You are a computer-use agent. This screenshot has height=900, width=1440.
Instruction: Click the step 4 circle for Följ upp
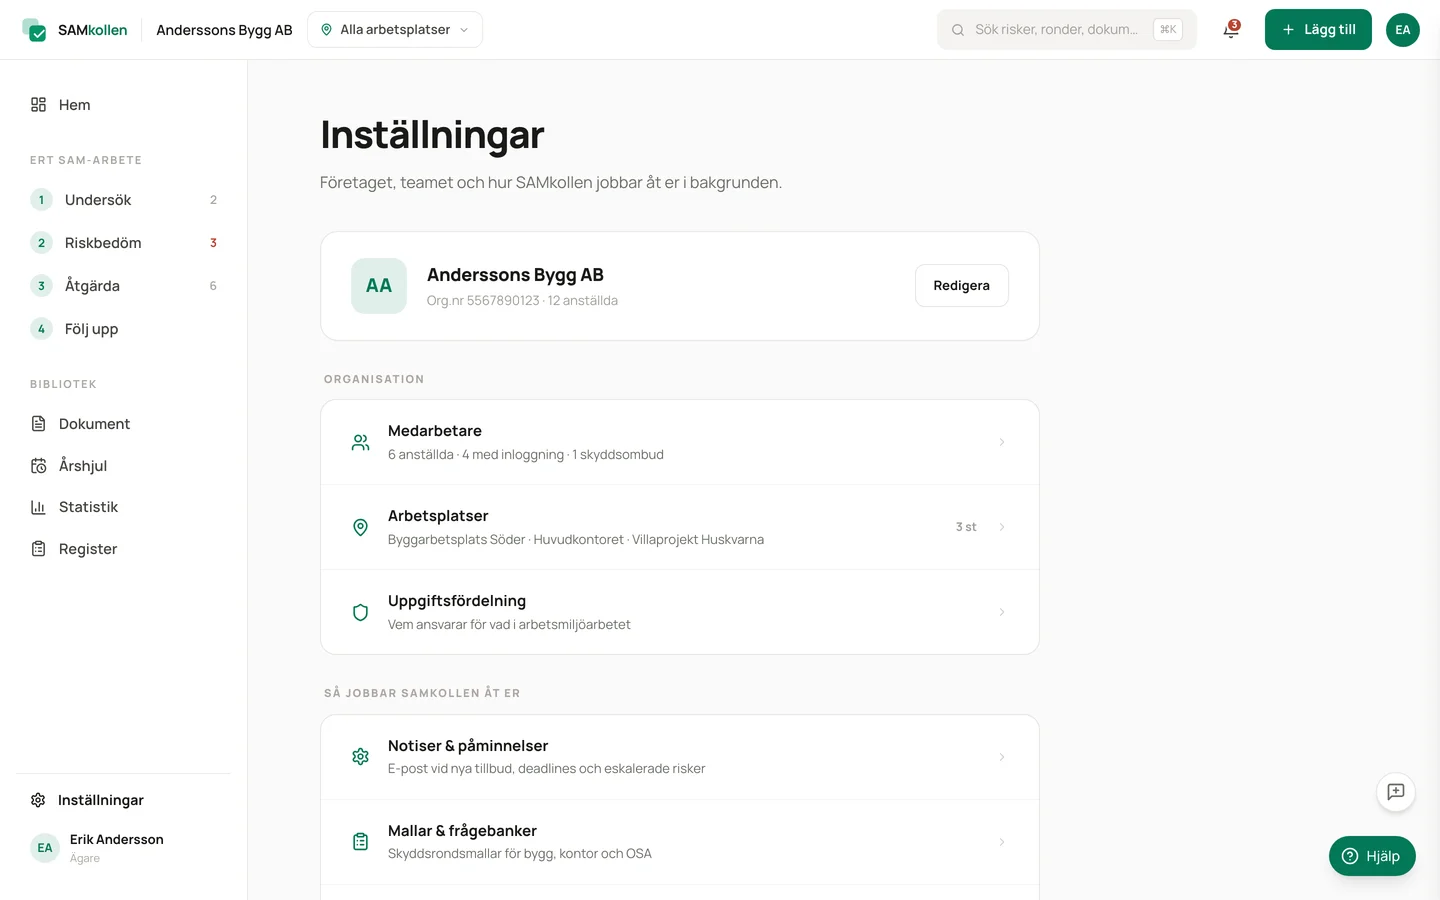(41, 329)
